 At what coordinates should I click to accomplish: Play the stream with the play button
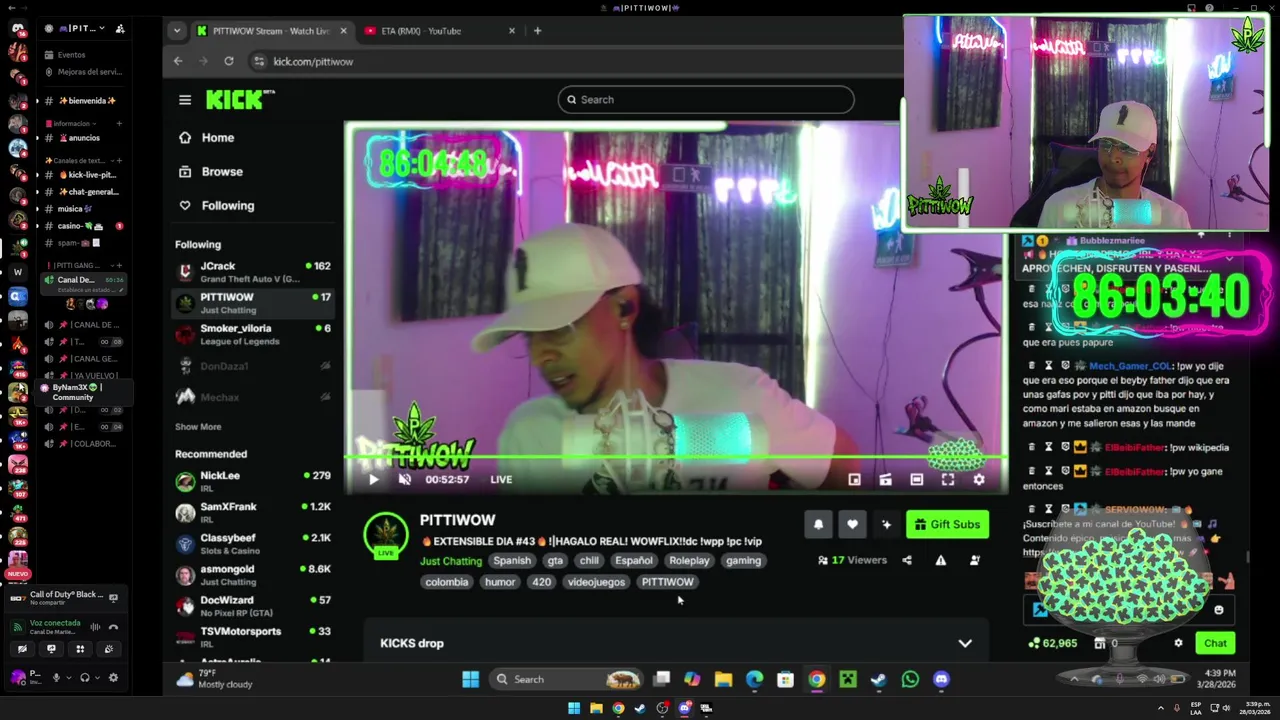(x=374, y=479)
